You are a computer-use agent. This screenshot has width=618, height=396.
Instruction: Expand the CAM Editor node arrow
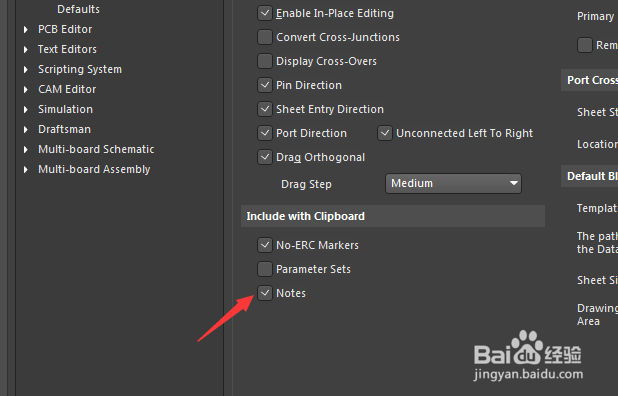pyautogui.click(x=26, y=90)
